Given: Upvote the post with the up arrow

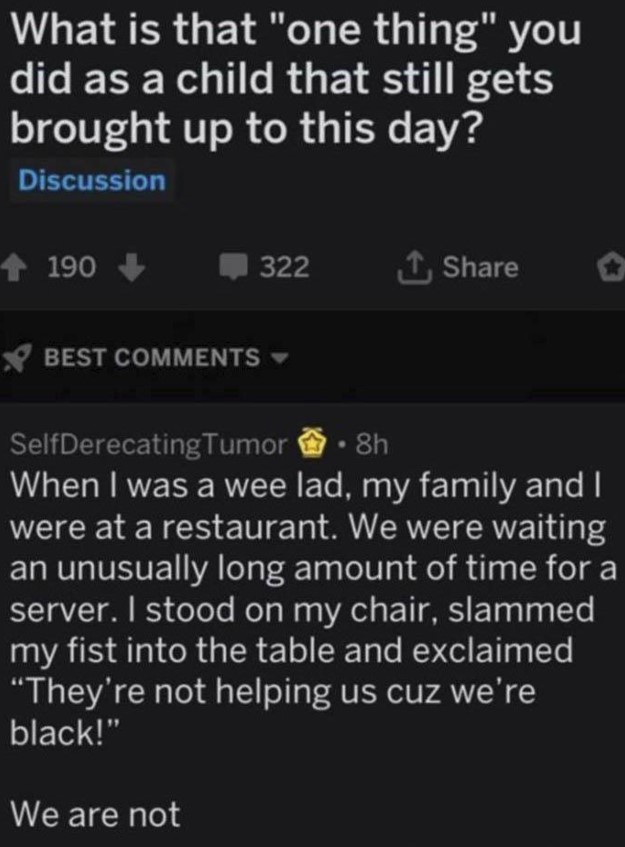Looking at the screenshot, I should click(14, 268).
